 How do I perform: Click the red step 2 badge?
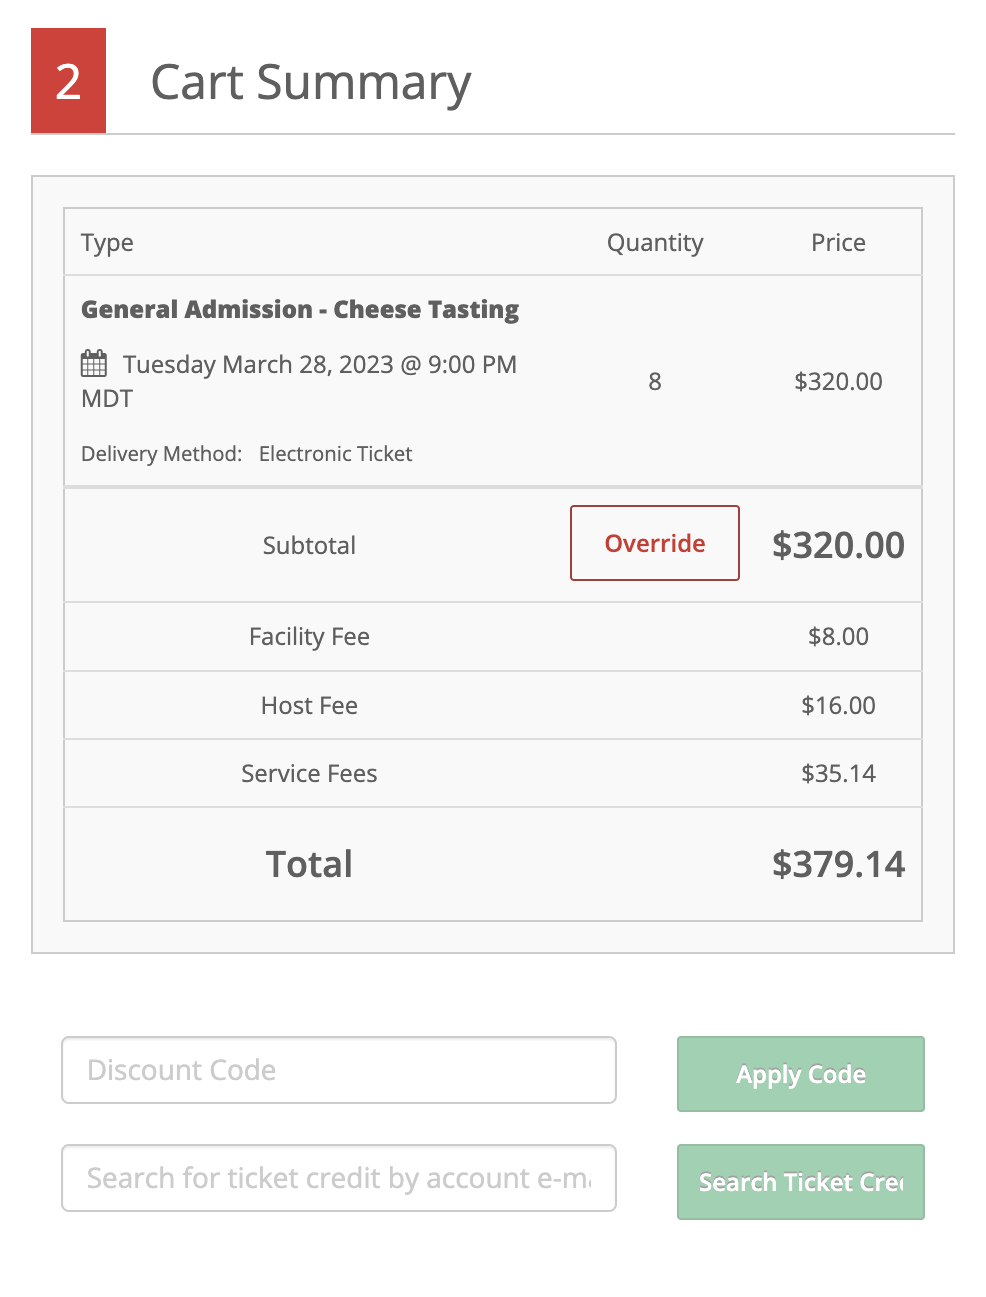coord(68,81)
